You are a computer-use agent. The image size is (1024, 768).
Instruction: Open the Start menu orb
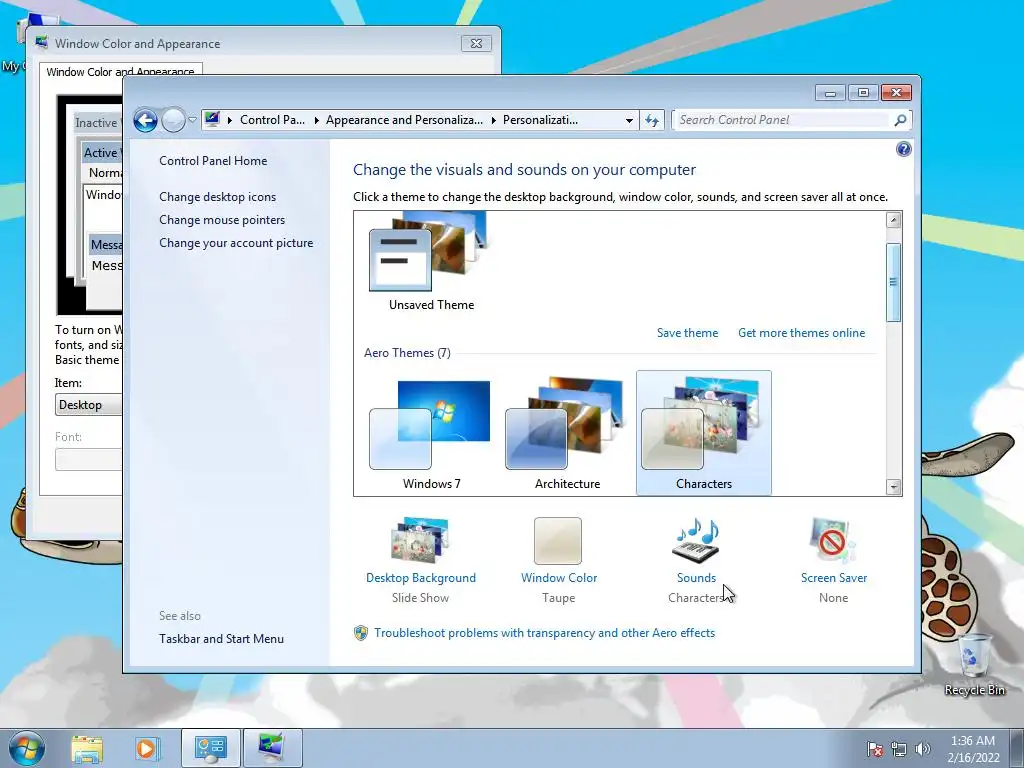pyautogui.click(x=27, y=748)
